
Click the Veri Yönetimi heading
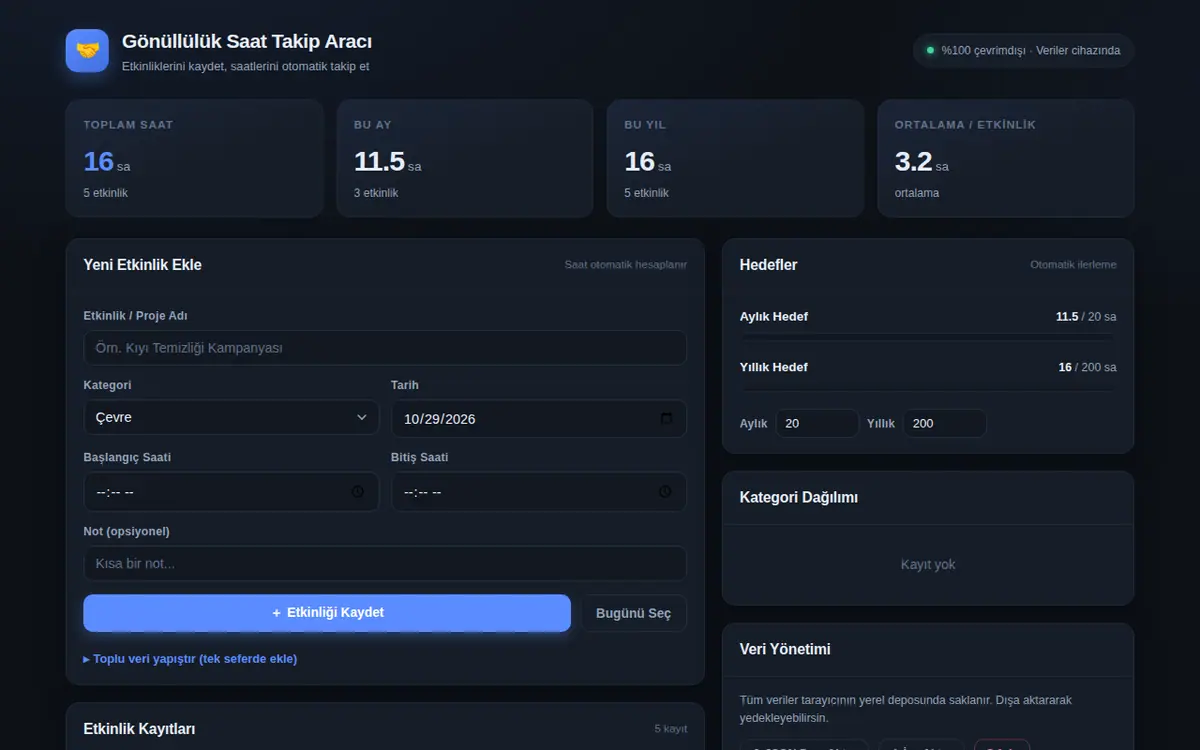pos(785,649)
